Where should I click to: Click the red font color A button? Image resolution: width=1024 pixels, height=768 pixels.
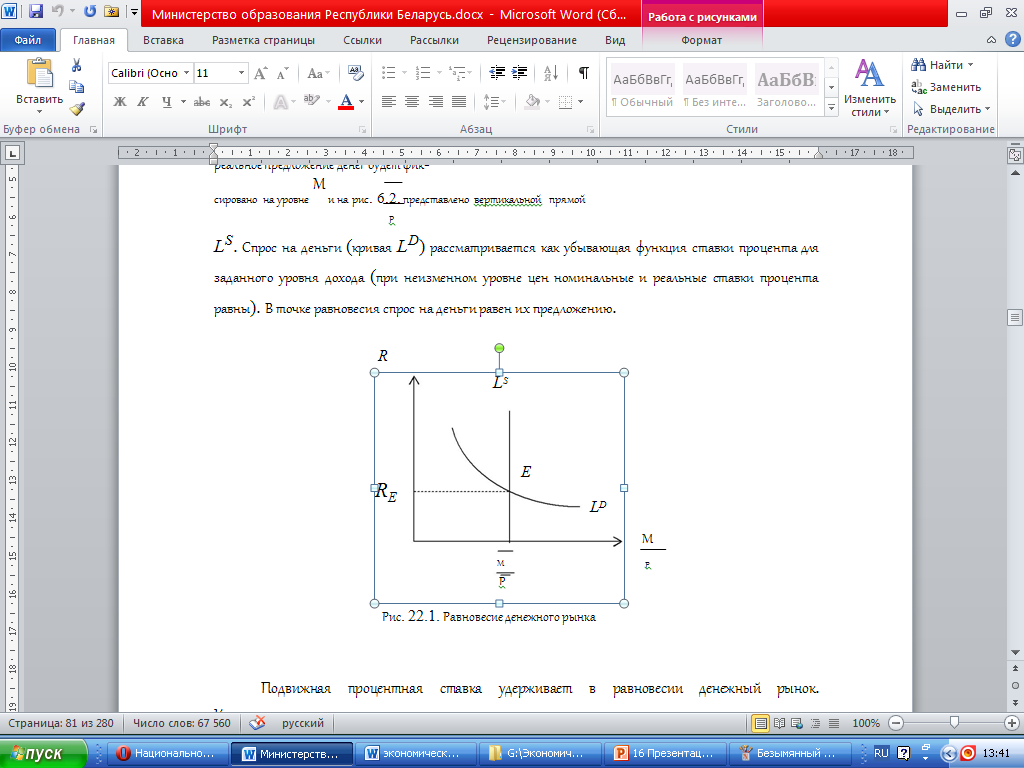tap(347, 102)
